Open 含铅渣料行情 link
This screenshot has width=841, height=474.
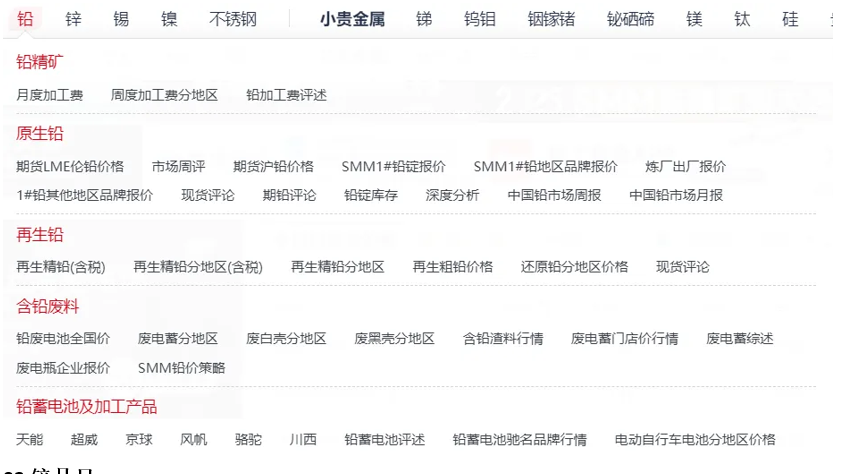tap(503, 339)
